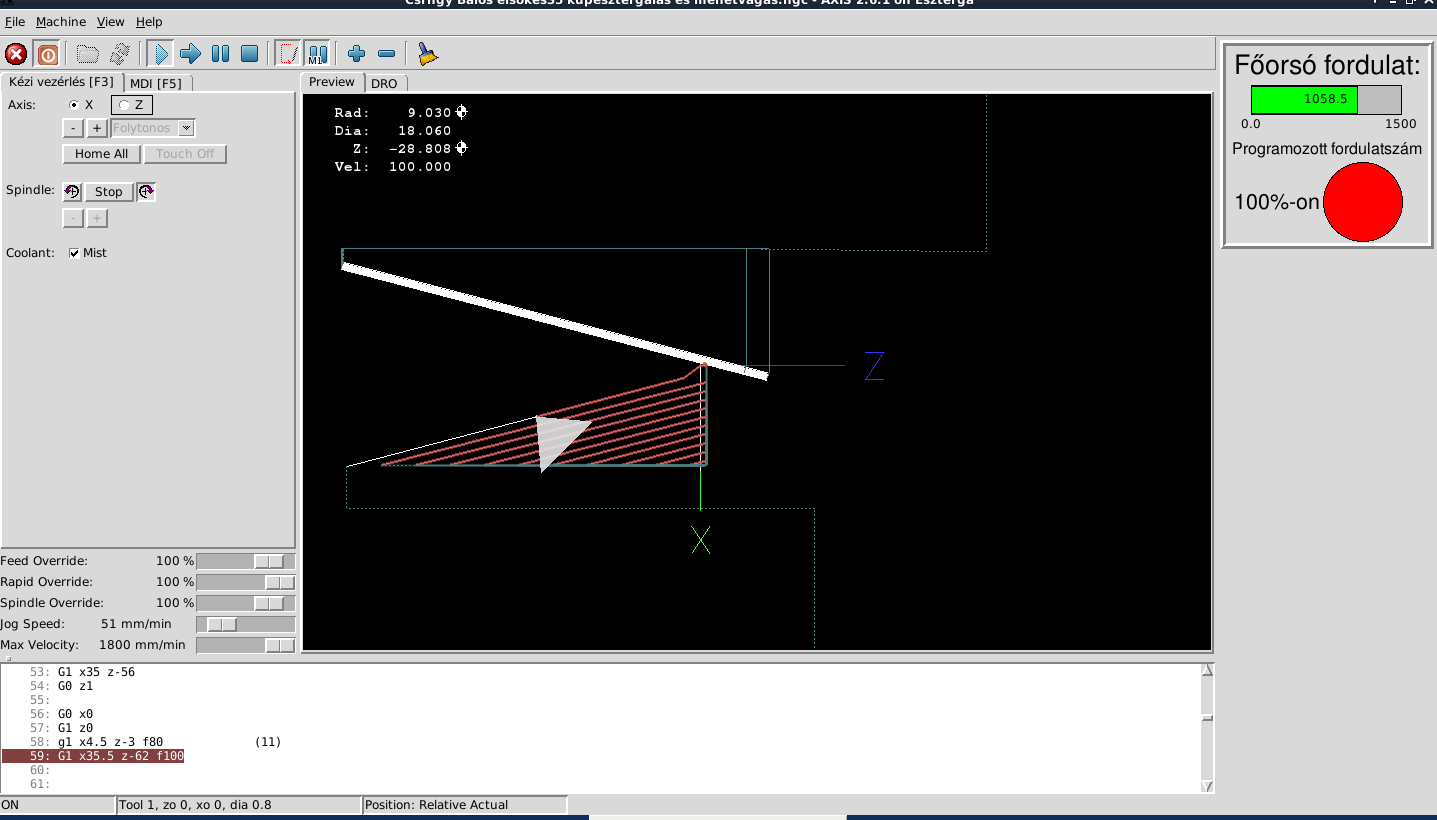
Task: Uncheck the Mist coolant checkbox
Action: coord(74,253)
